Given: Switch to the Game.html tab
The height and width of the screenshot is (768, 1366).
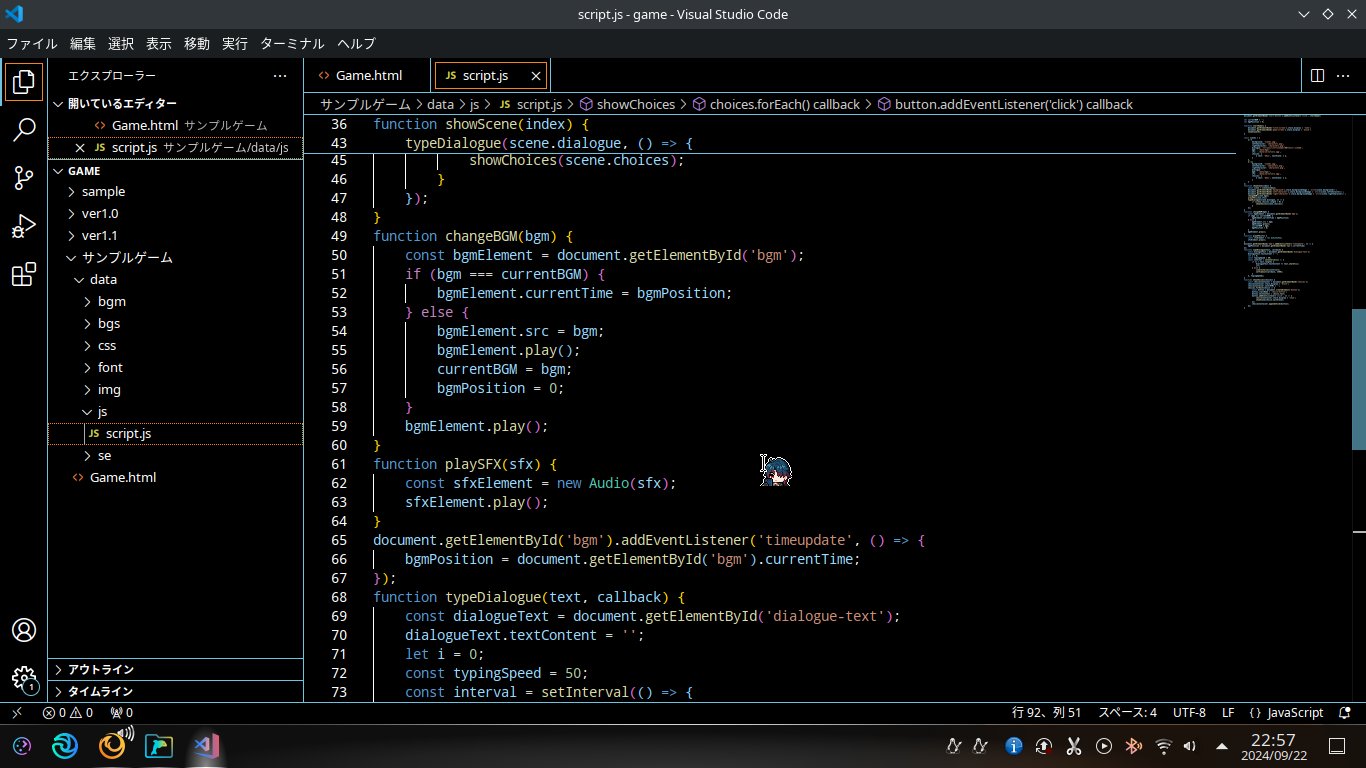Looking at the screenshot, I should click(x=368, y=76).
